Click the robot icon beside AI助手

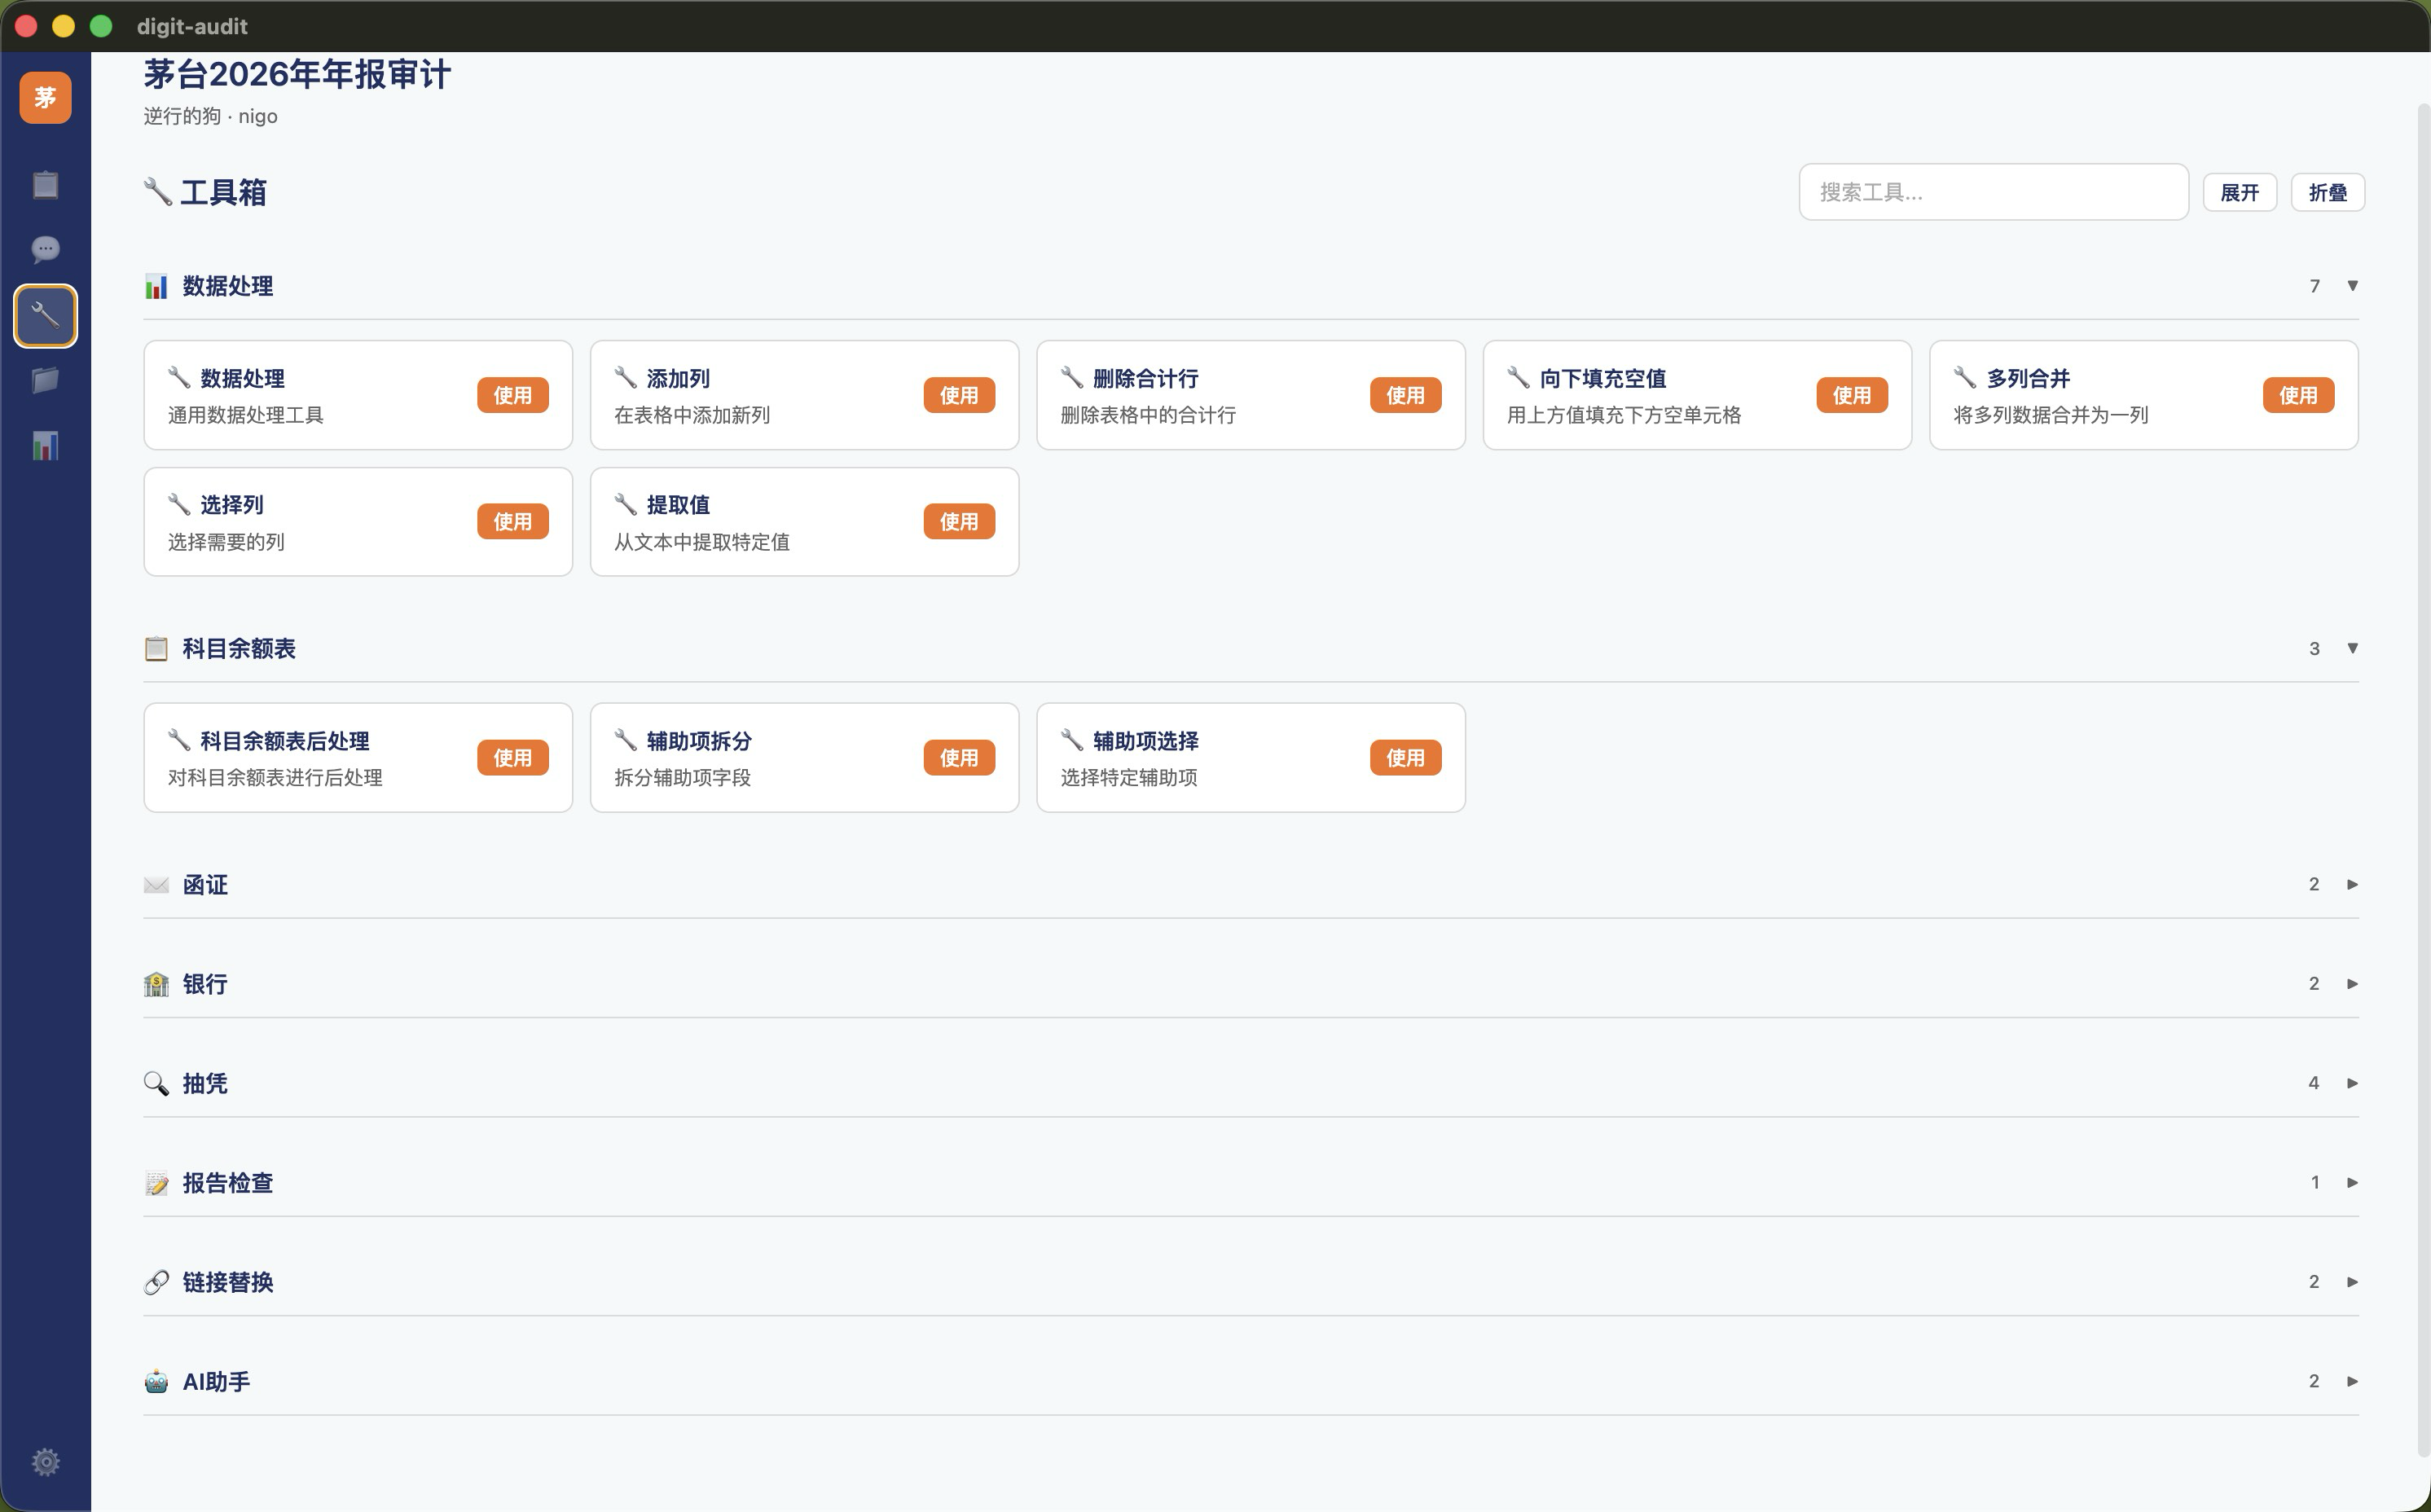pyautogui.click(x=156, y=1381)
